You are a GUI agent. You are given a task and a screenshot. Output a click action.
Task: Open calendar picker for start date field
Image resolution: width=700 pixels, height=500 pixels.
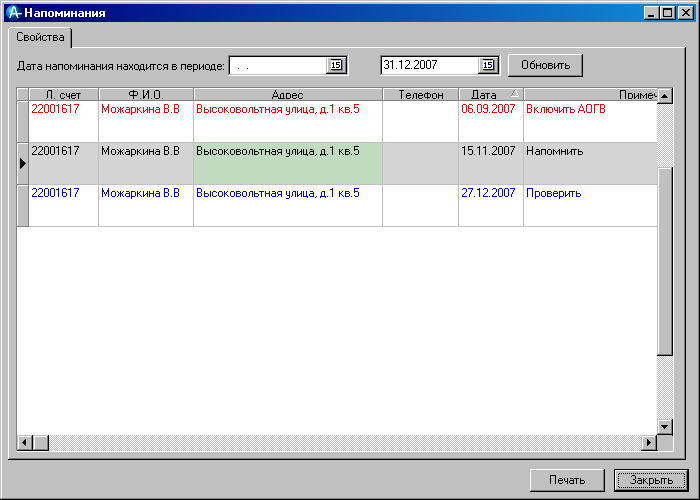click(336, 65)
